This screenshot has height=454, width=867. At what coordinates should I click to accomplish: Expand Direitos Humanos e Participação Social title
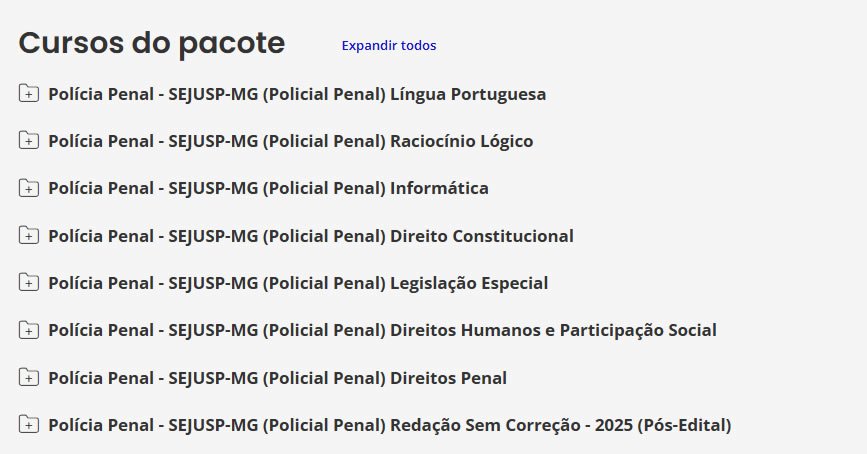(x=382, y=330)
